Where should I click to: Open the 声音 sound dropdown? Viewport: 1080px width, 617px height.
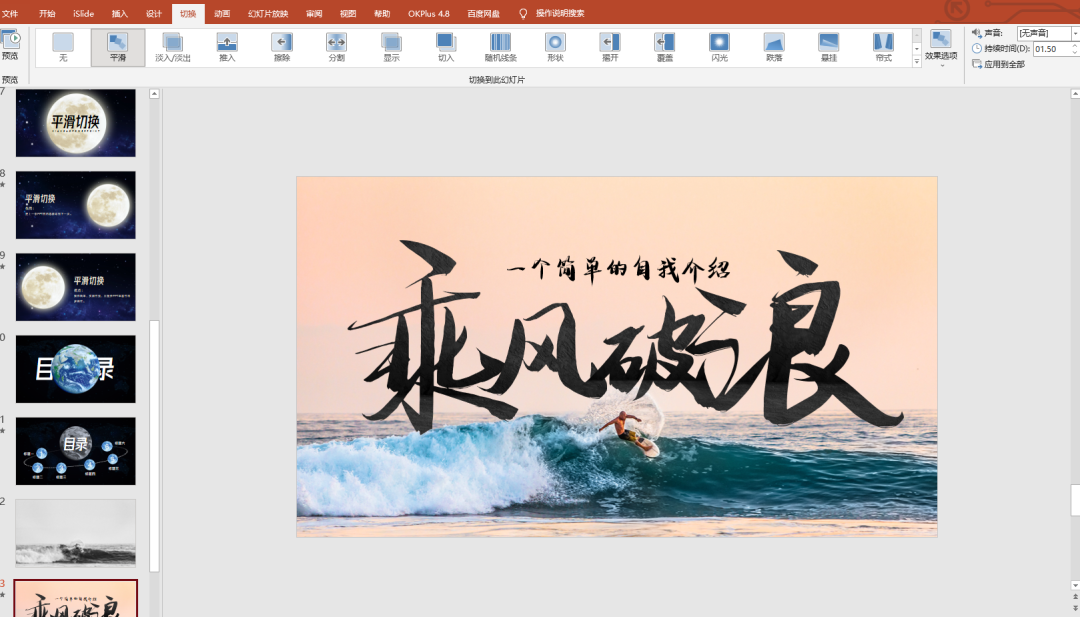(x=1075, y=33)
